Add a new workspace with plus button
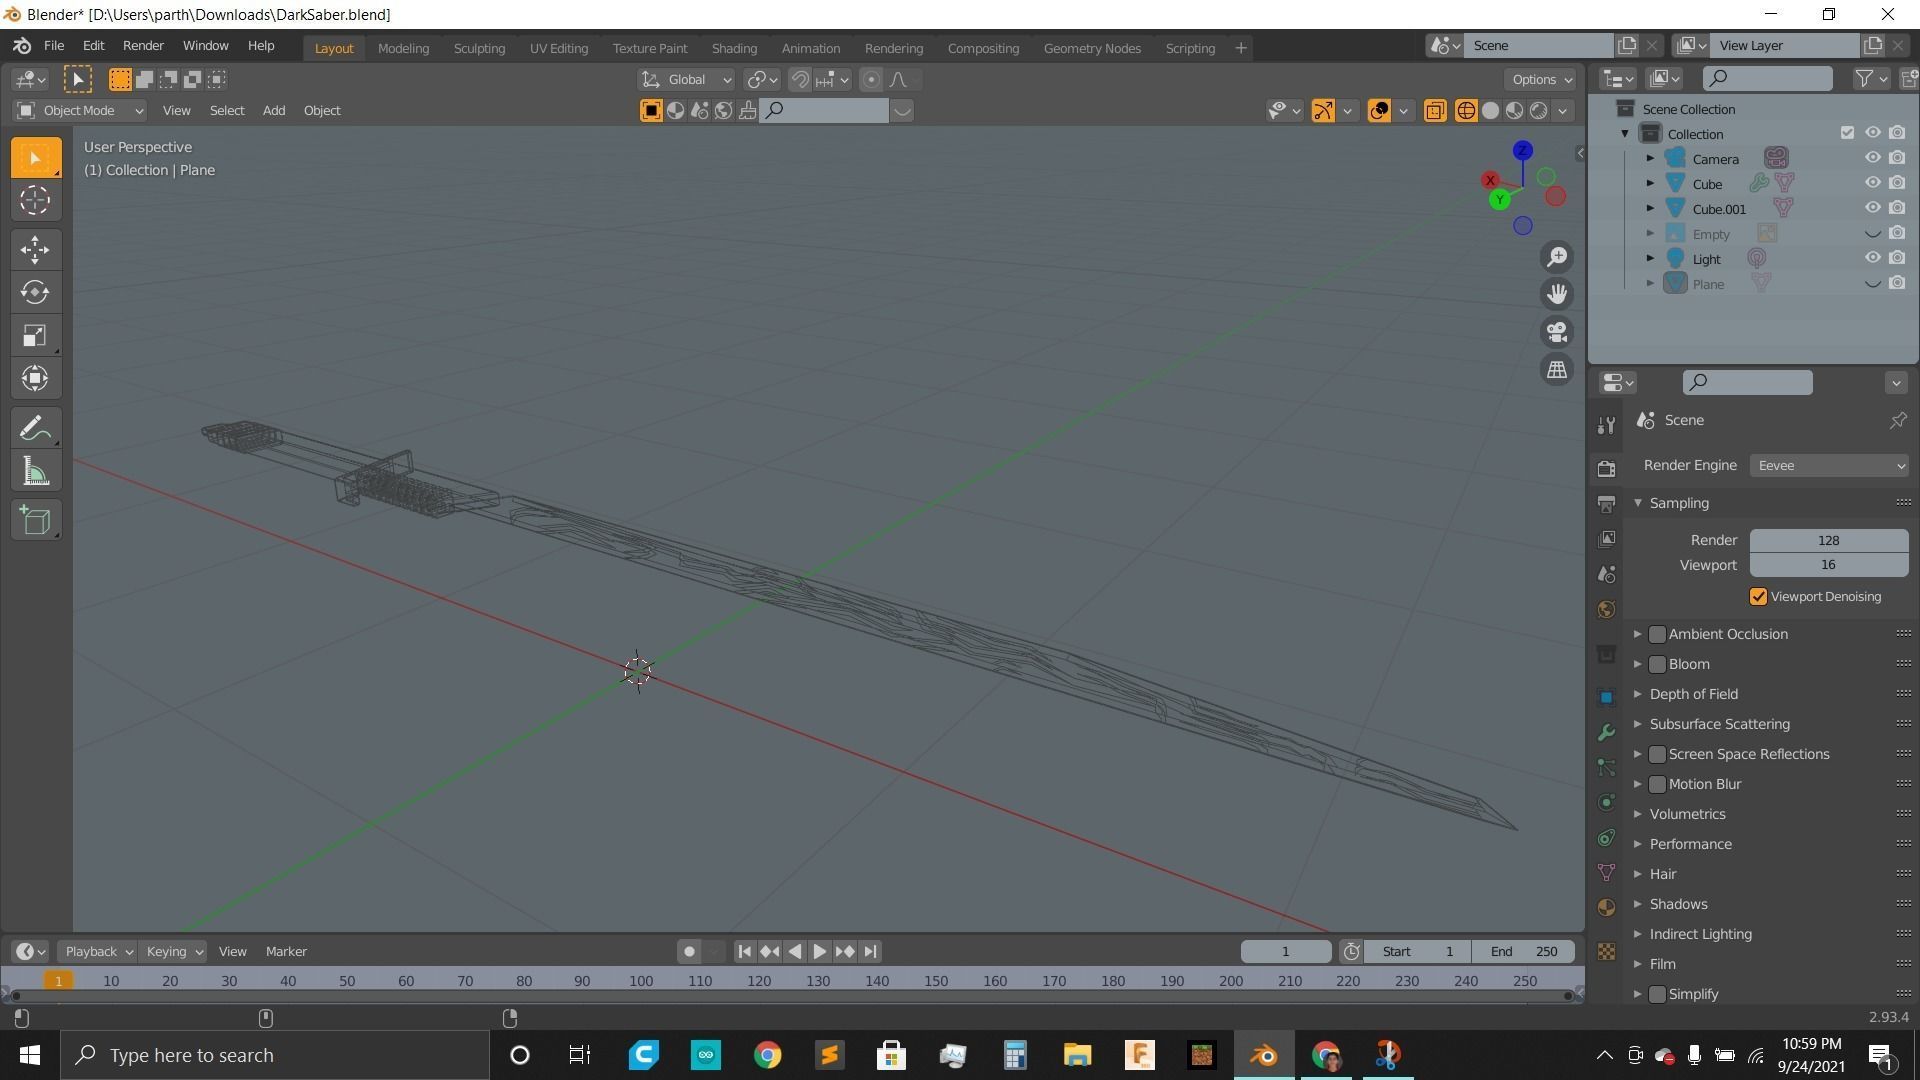 [1240, 48]
